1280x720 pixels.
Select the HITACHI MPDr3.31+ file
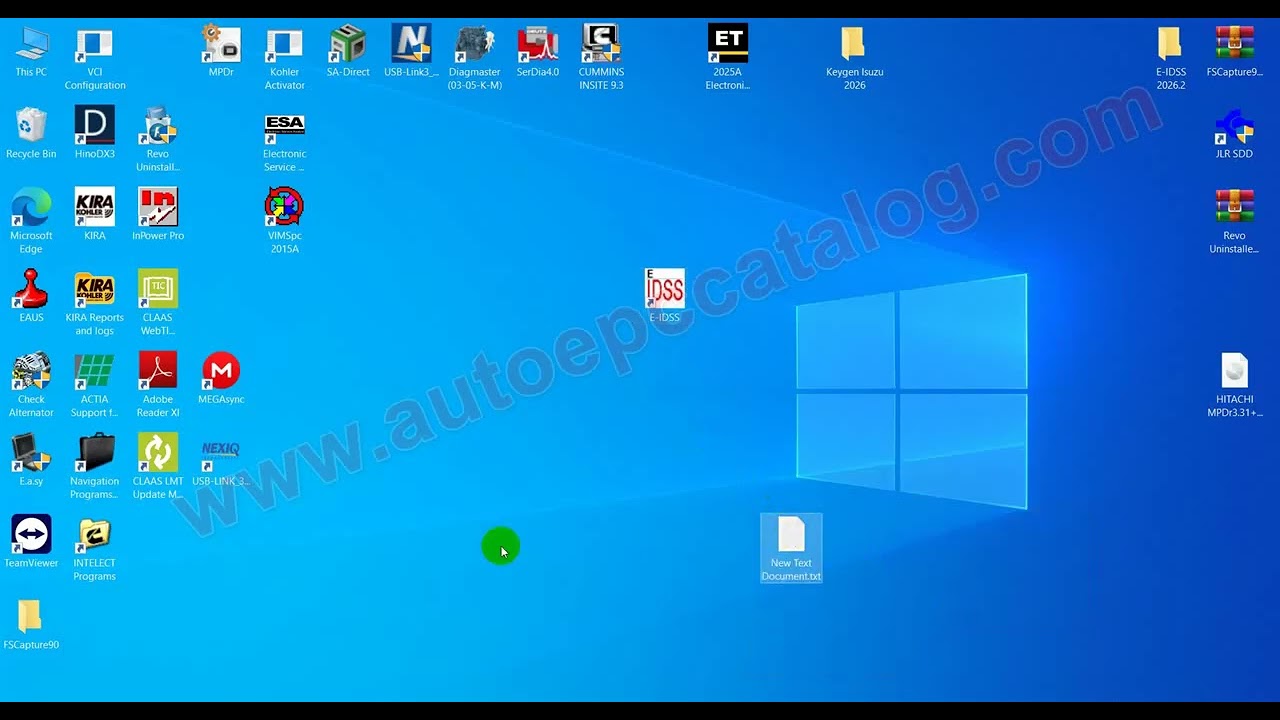point(1235,385)
